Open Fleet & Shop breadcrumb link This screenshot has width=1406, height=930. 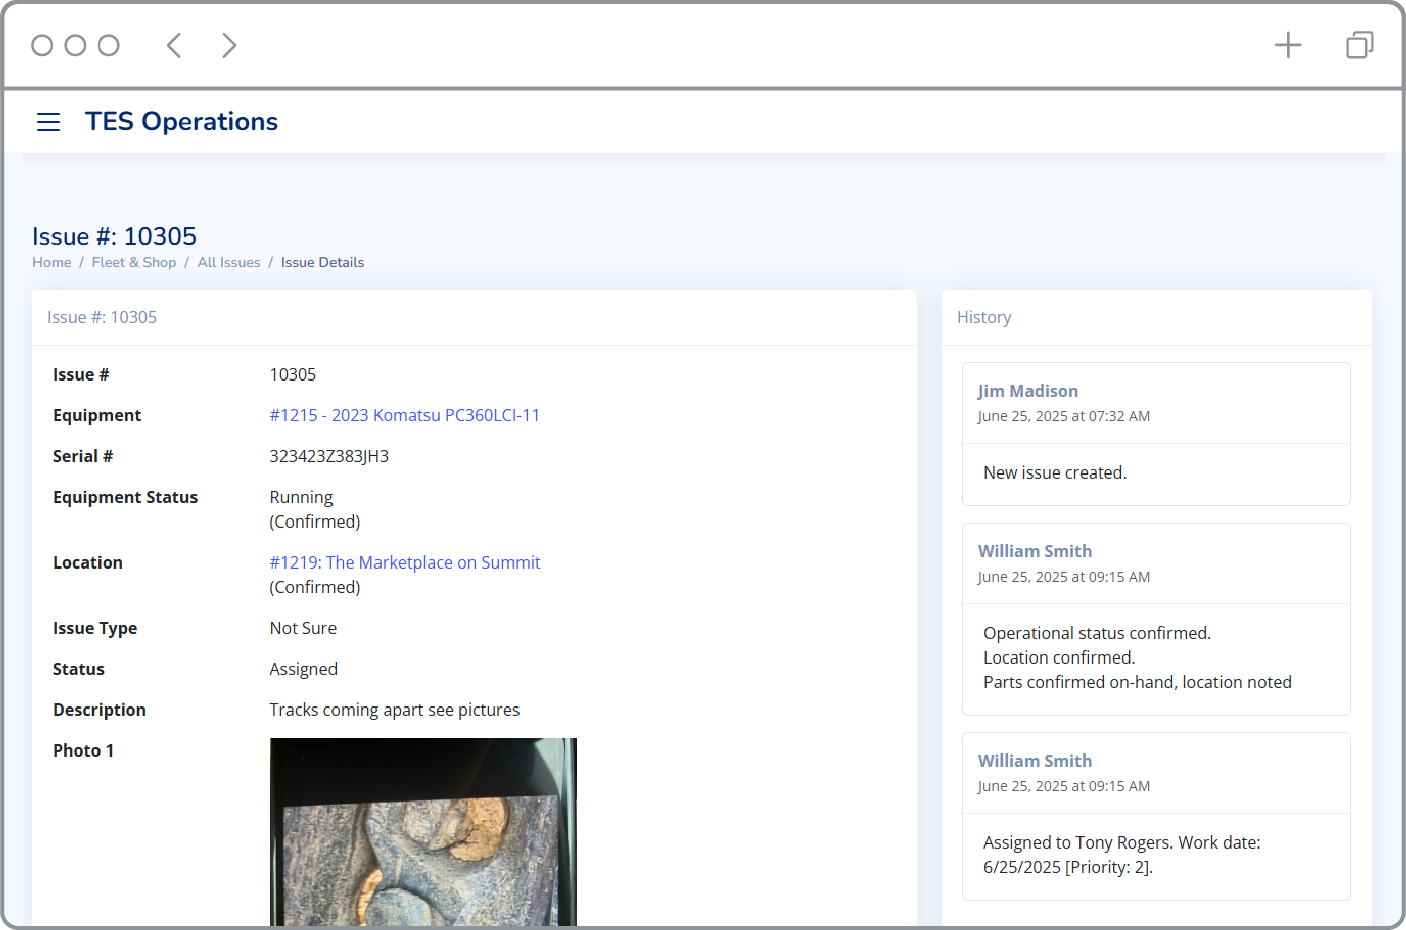pyautogui.click(x=133, y=262)
